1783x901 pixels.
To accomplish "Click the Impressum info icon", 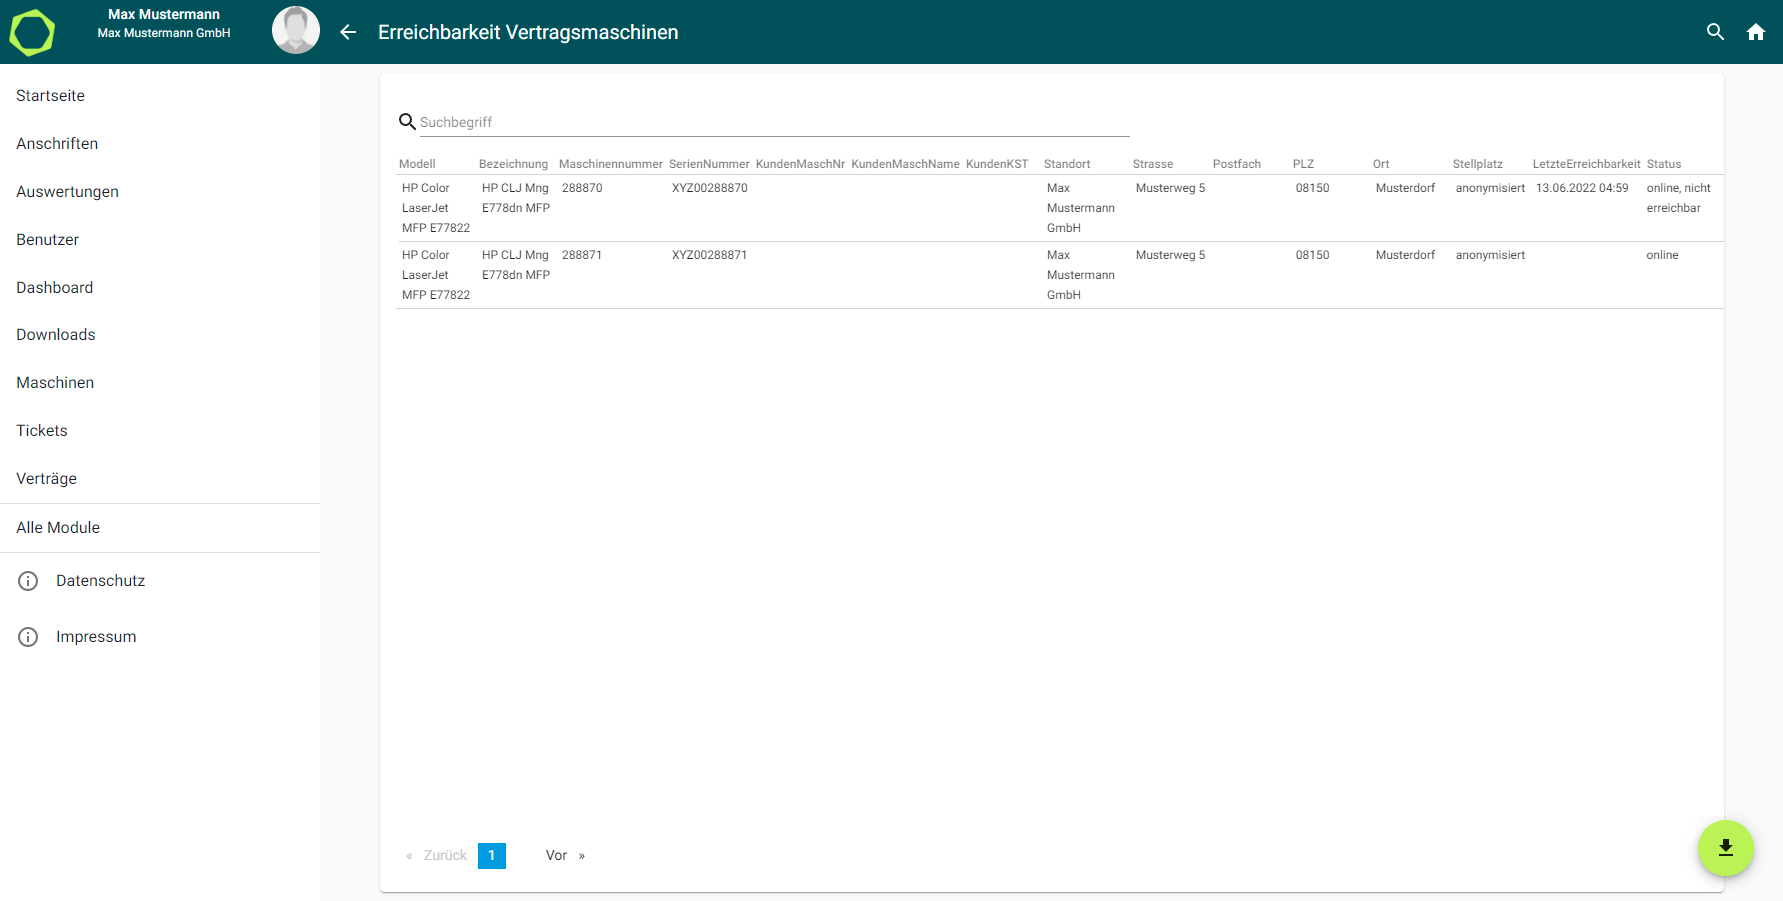I will [x=28, y=637].
